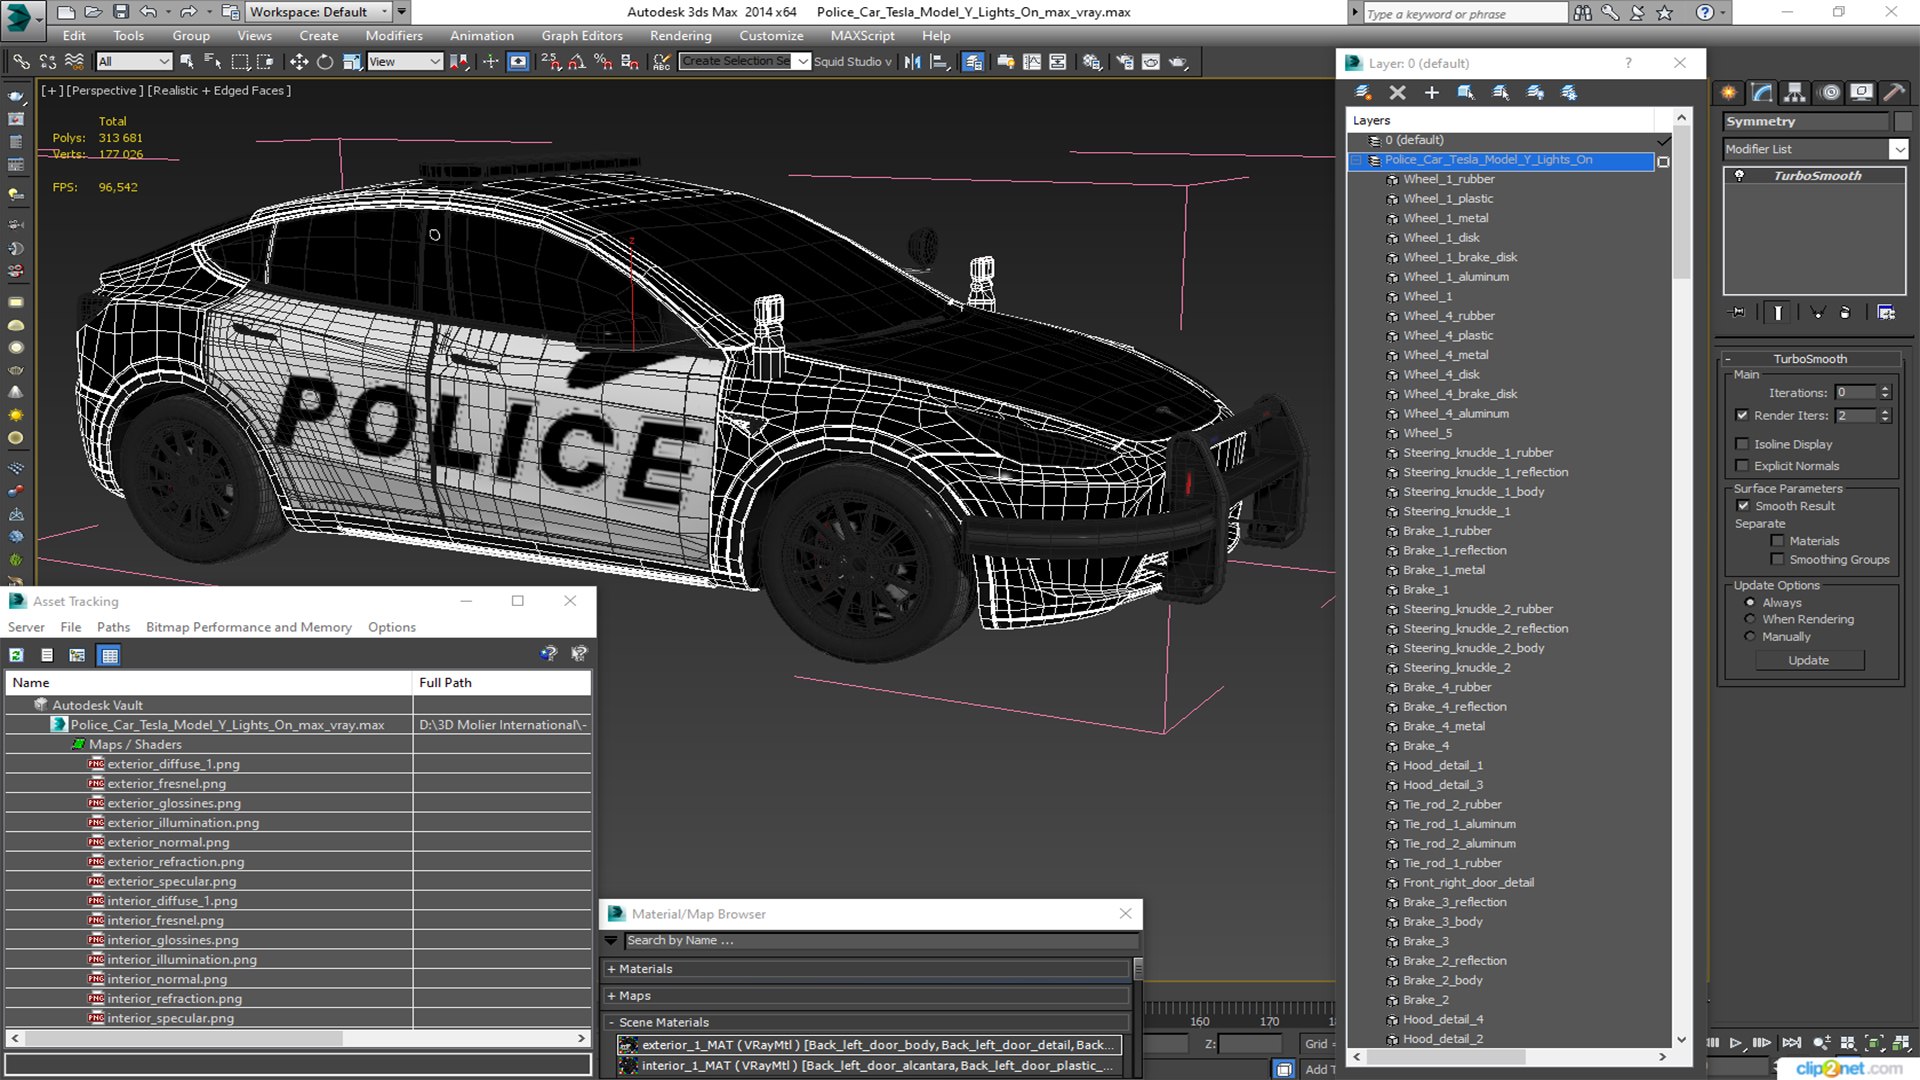Select the When Rendering update option
This screenshot has height=1080, width=1920.
click(x=1750, y=620)
